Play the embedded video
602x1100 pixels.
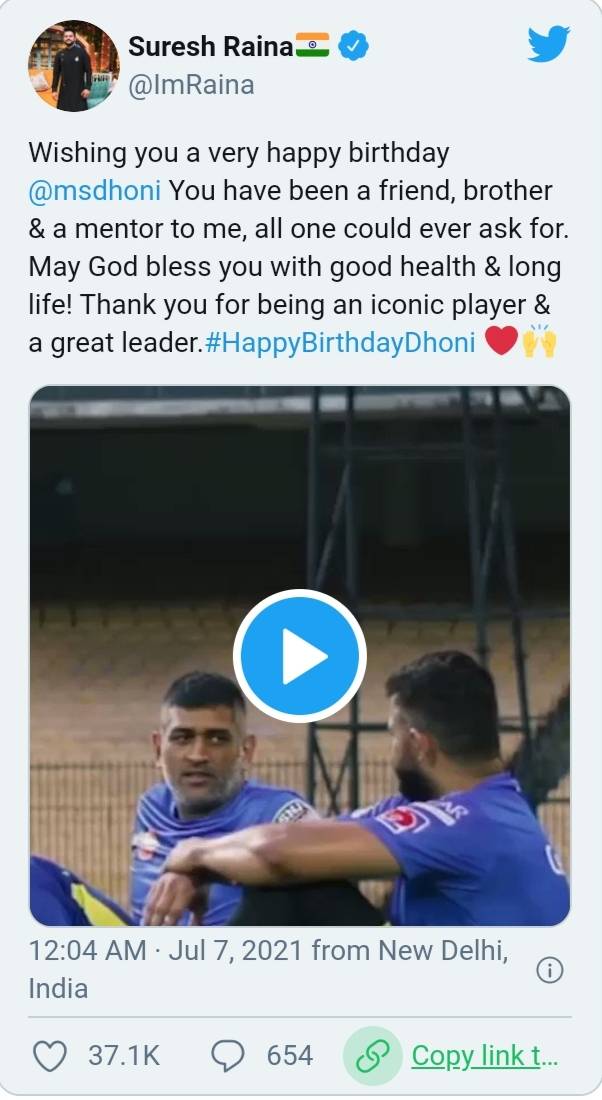point(300,656)
